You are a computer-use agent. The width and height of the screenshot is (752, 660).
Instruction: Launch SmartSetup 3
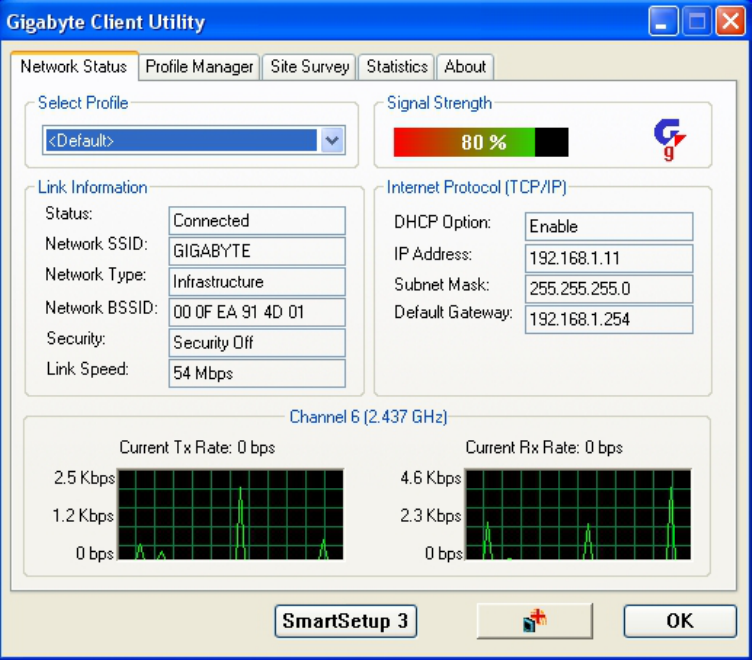[345, 621]
